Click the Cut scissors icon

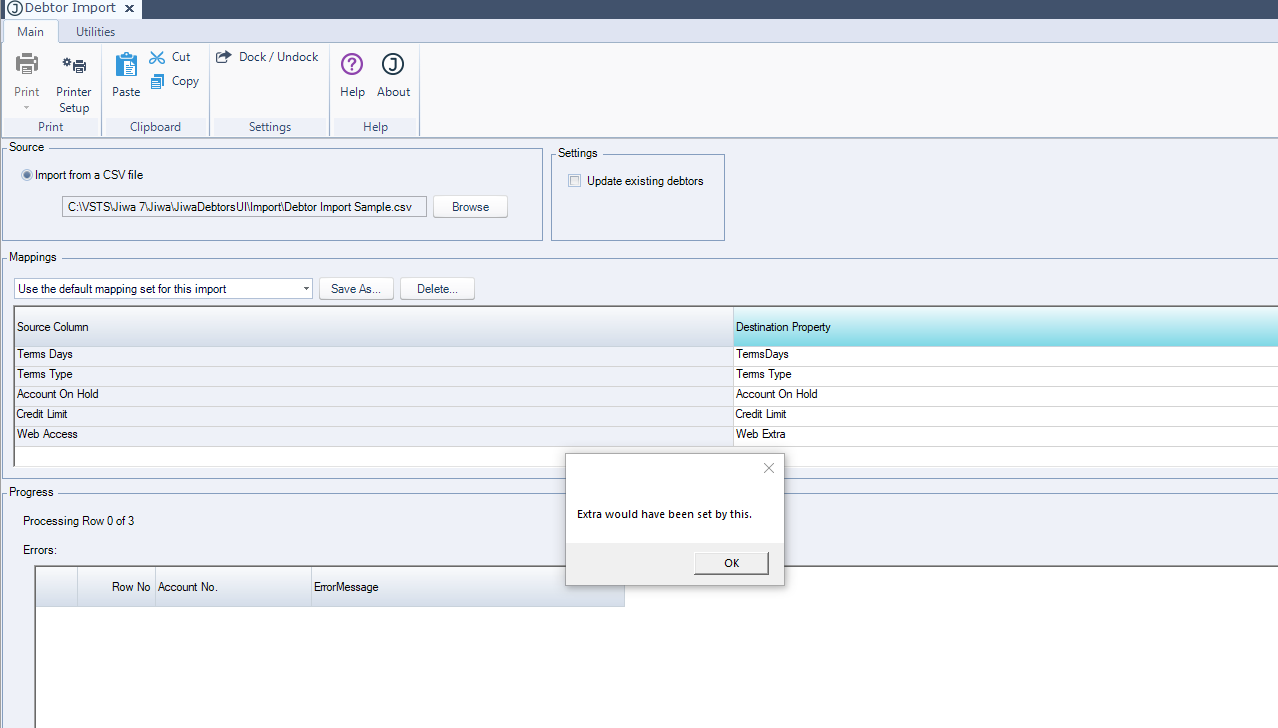point(157,57)
